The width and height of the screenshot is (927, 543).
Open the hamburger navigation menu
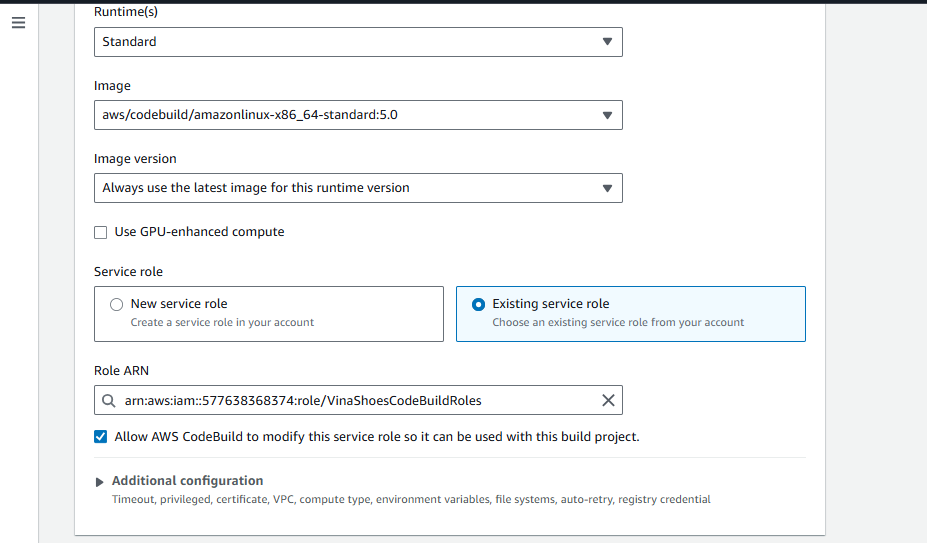(x=18, y=23)
